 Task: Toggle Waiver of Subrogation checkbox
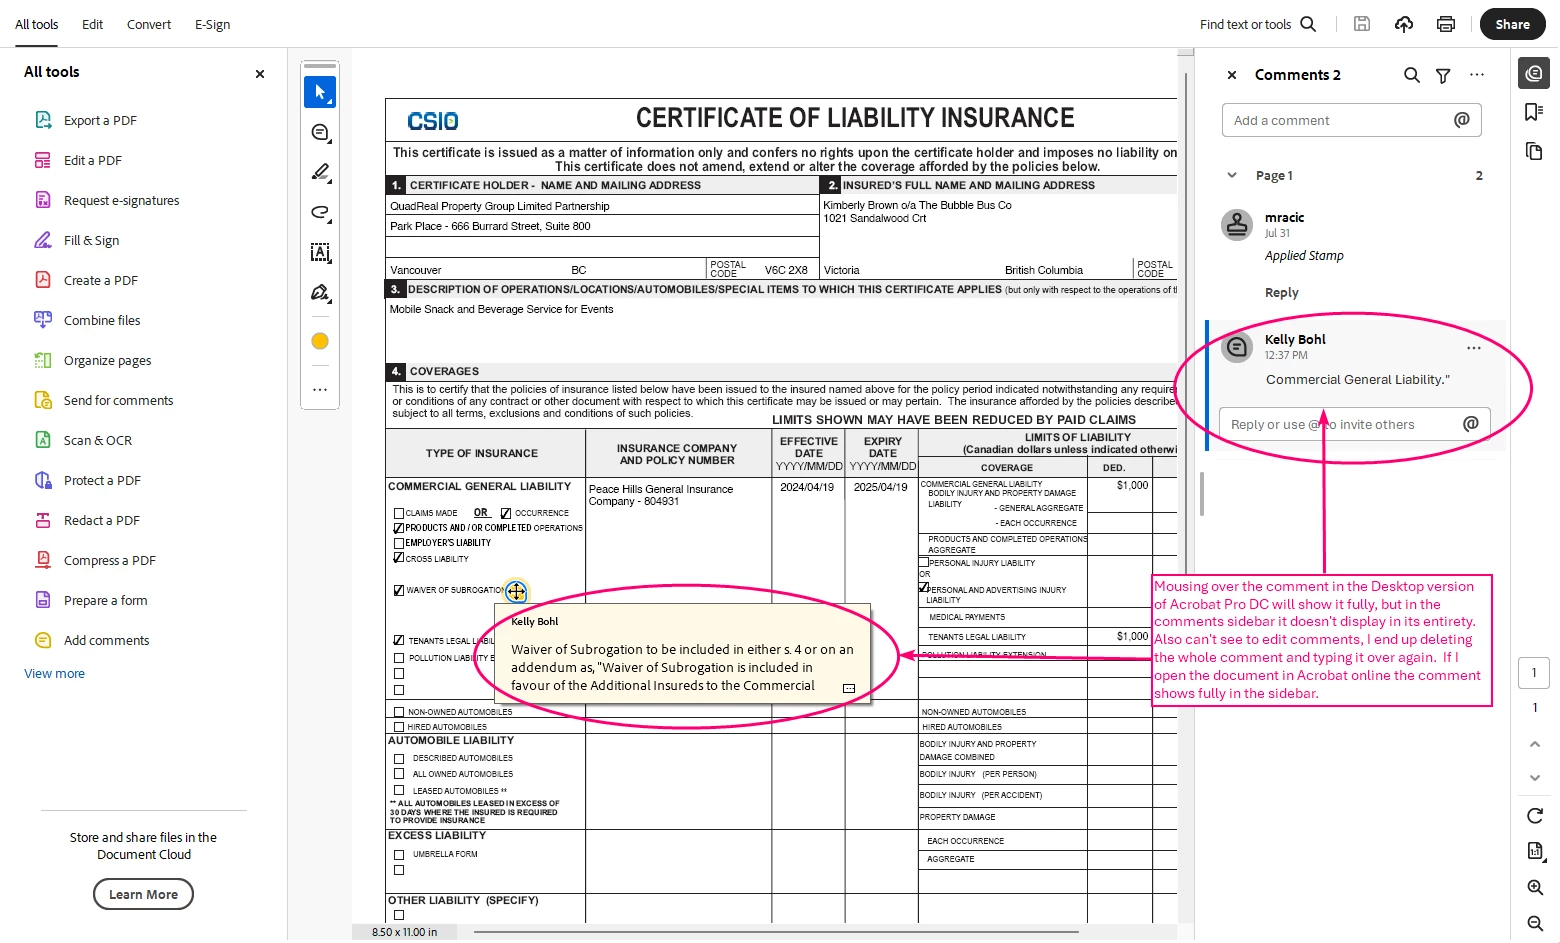pyautogui.click(x=399, y=590)
